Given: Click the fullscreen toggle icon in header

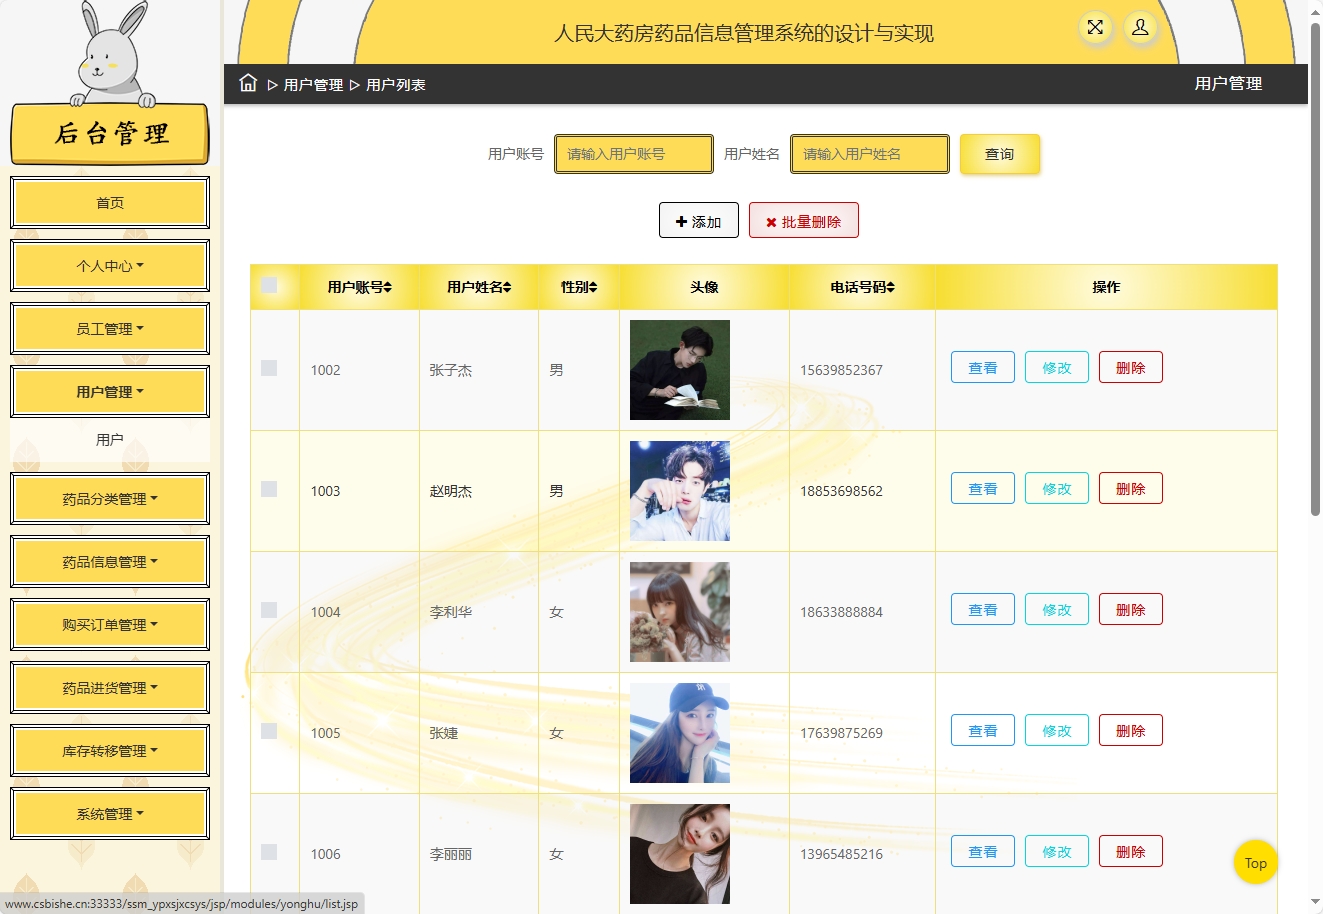Looking at the screenshot, I should (1095, 28).
